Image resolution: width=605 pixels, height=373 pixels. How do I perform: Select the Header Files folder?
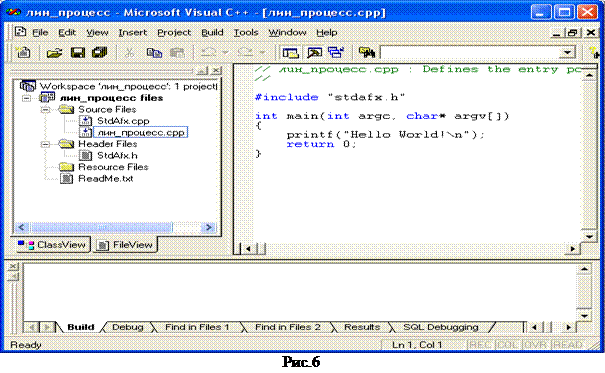point(108,144)
